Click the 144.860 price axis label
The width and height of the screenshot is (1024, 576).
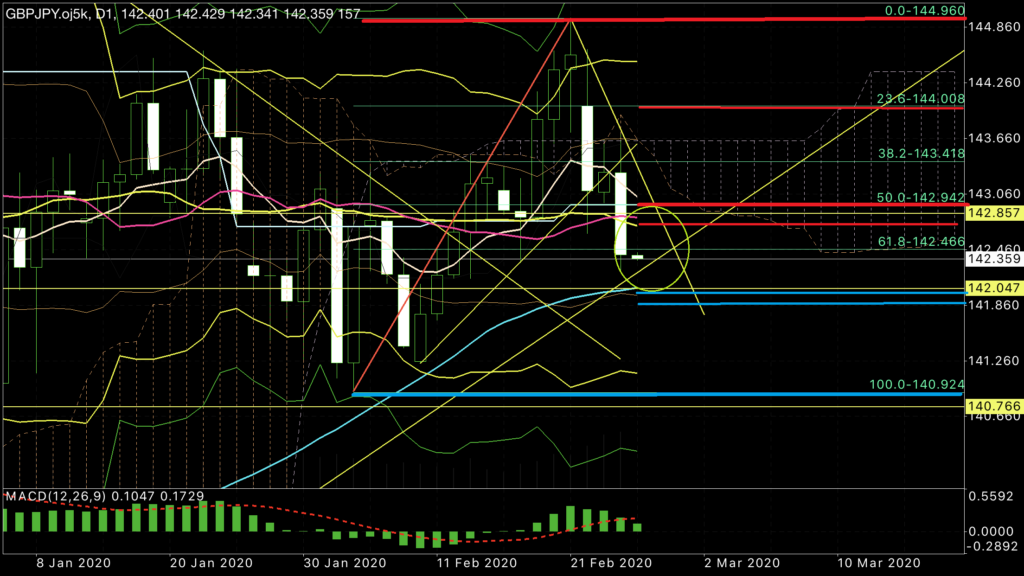tap(995, 27)
